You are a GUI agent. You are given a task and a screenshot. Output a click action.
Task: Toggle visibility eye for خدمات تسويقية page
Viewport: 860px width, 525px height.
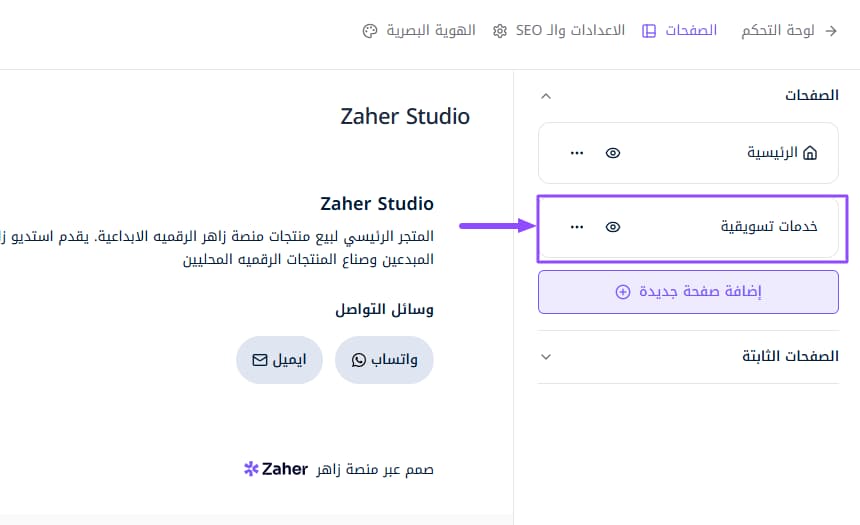613,227
